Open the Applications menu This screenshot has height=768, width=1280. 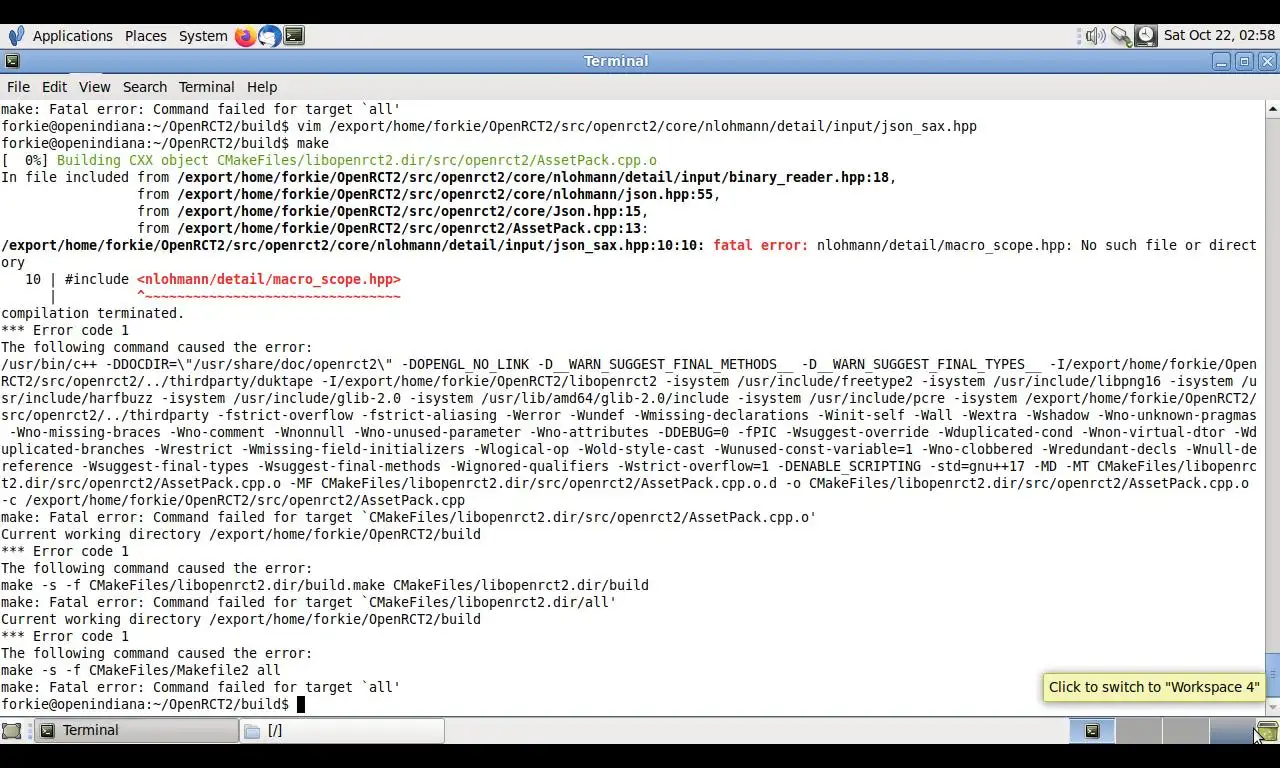72,36
